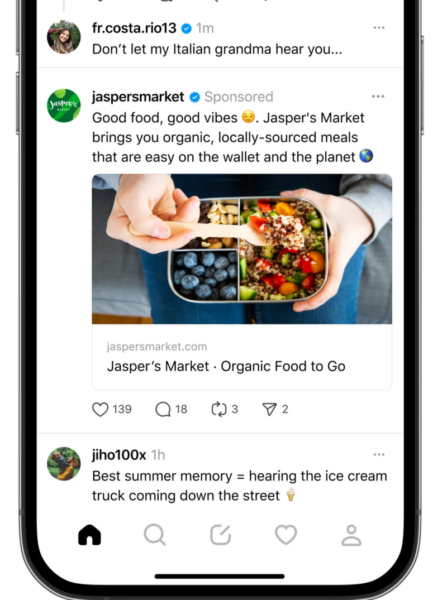
Task: Open the Activity heart tab
Action: pos(286,535)
